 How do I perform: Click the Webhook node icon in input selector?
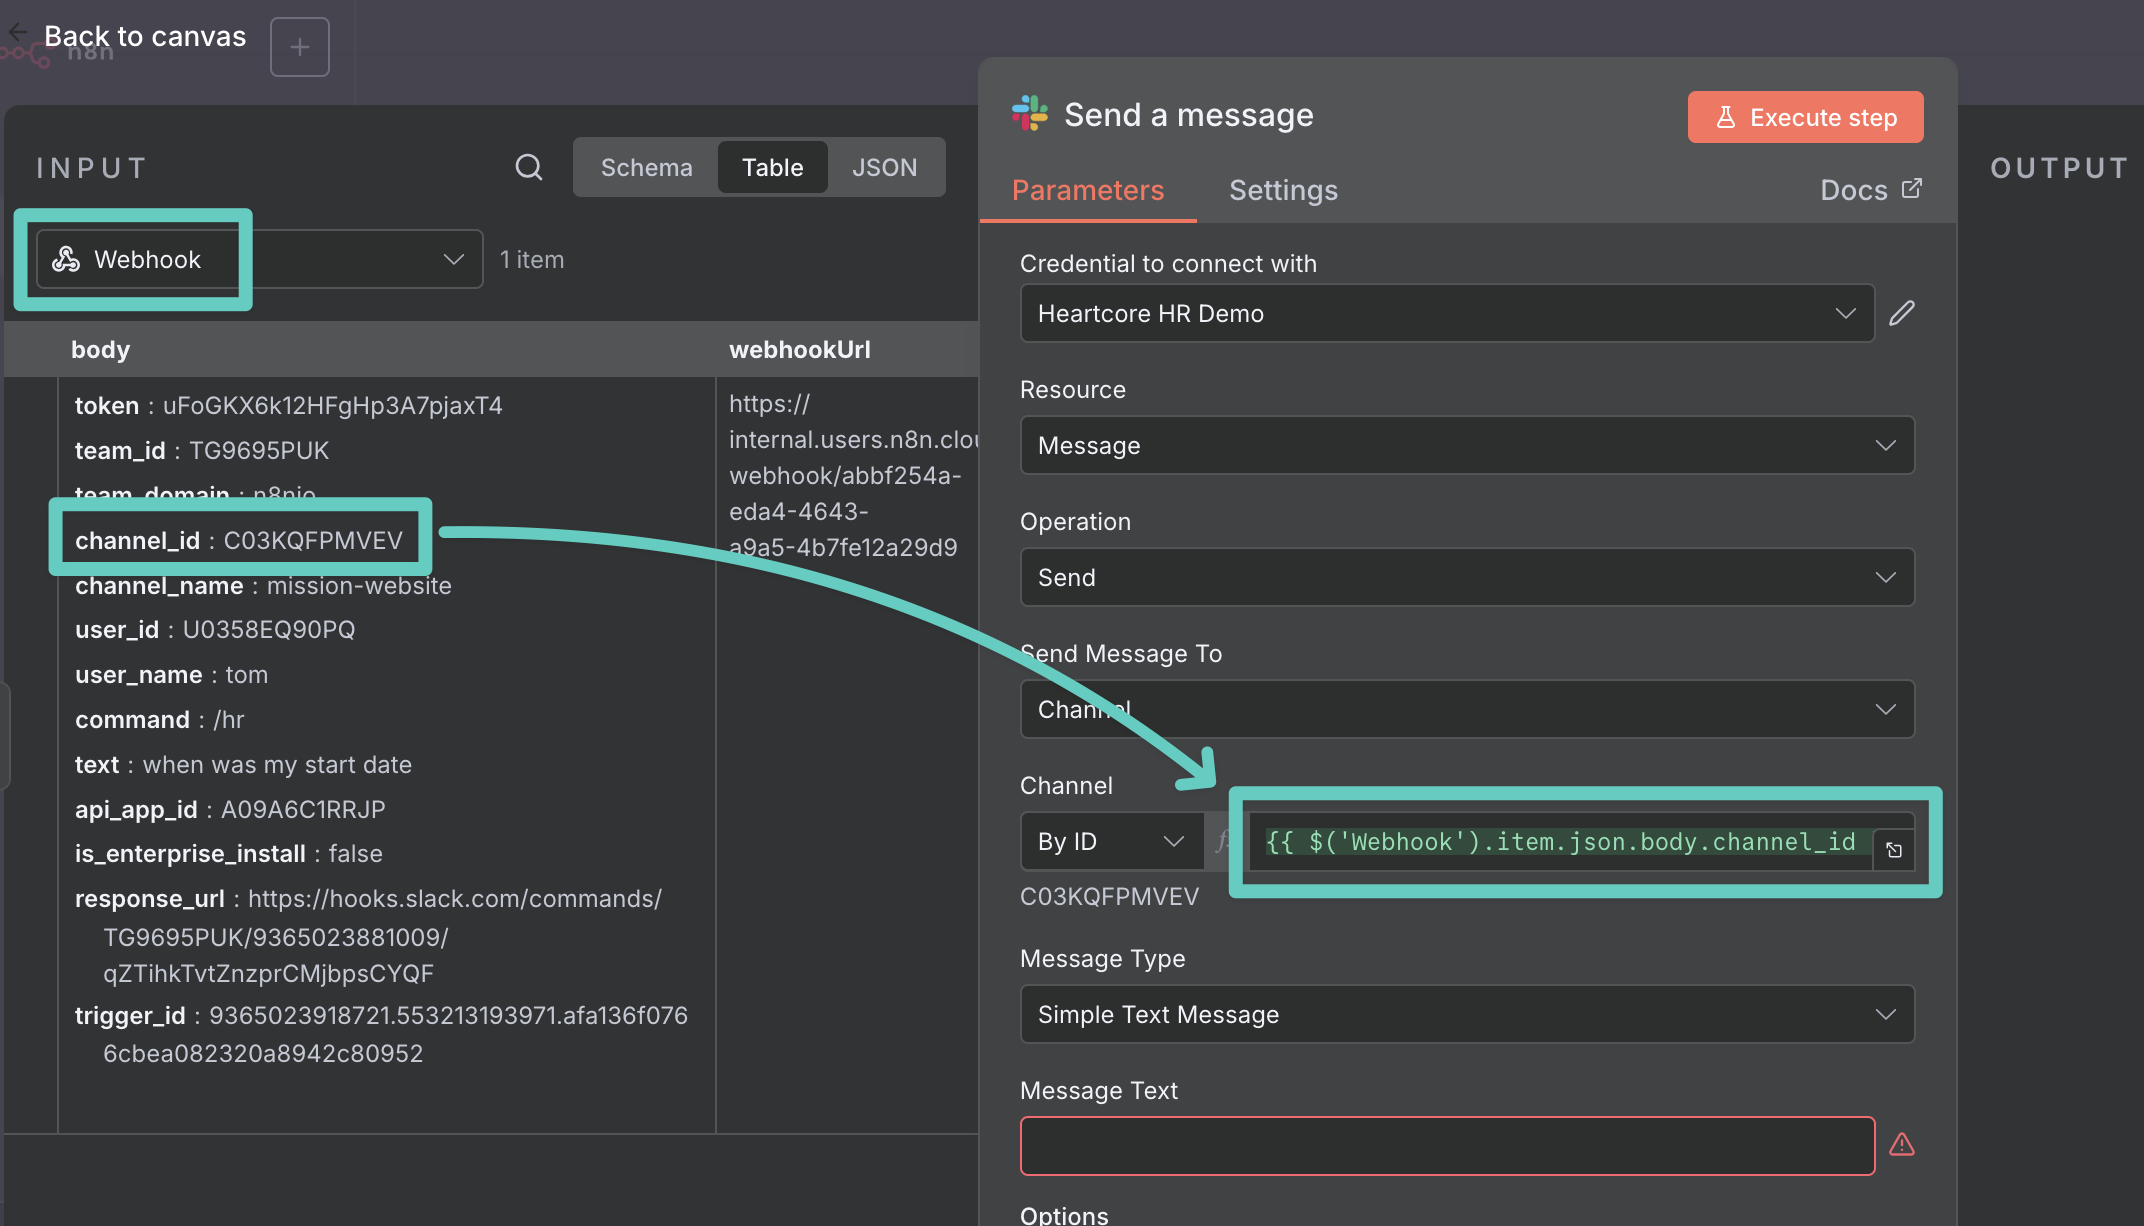click(66, 259)
